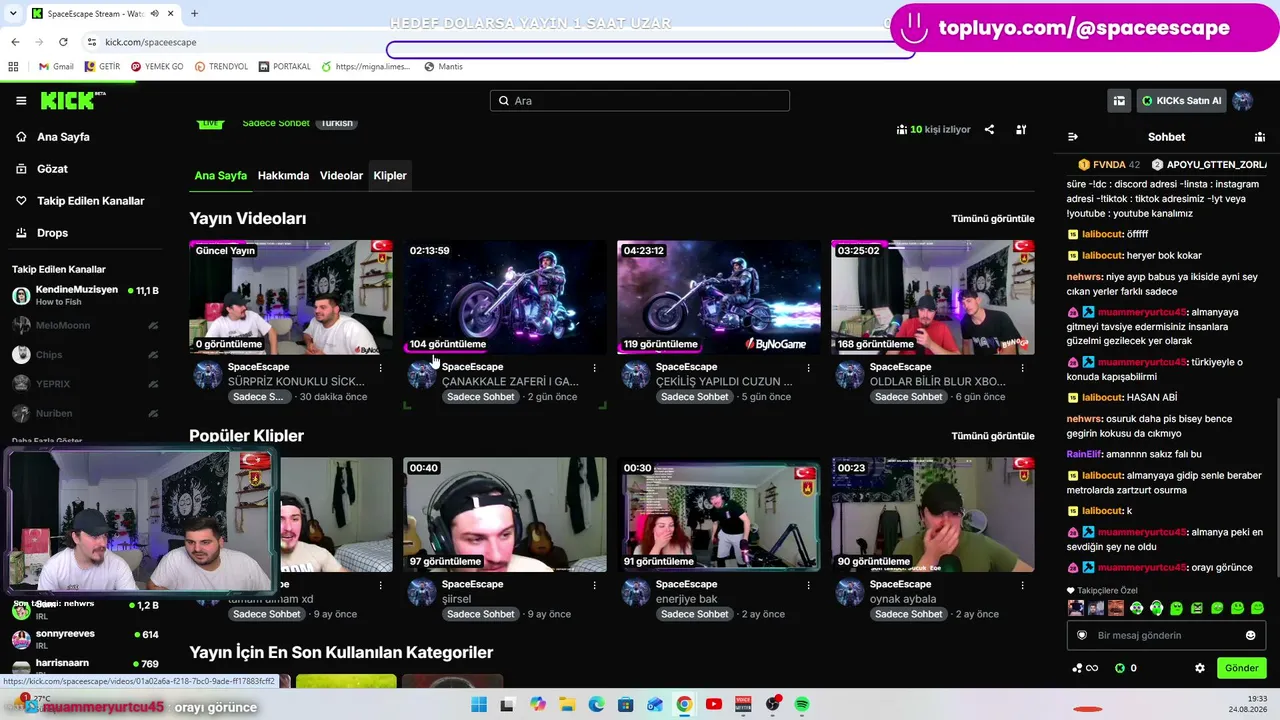
Task: Open sonnyreeves recommended channel
Action: [85, 639]
